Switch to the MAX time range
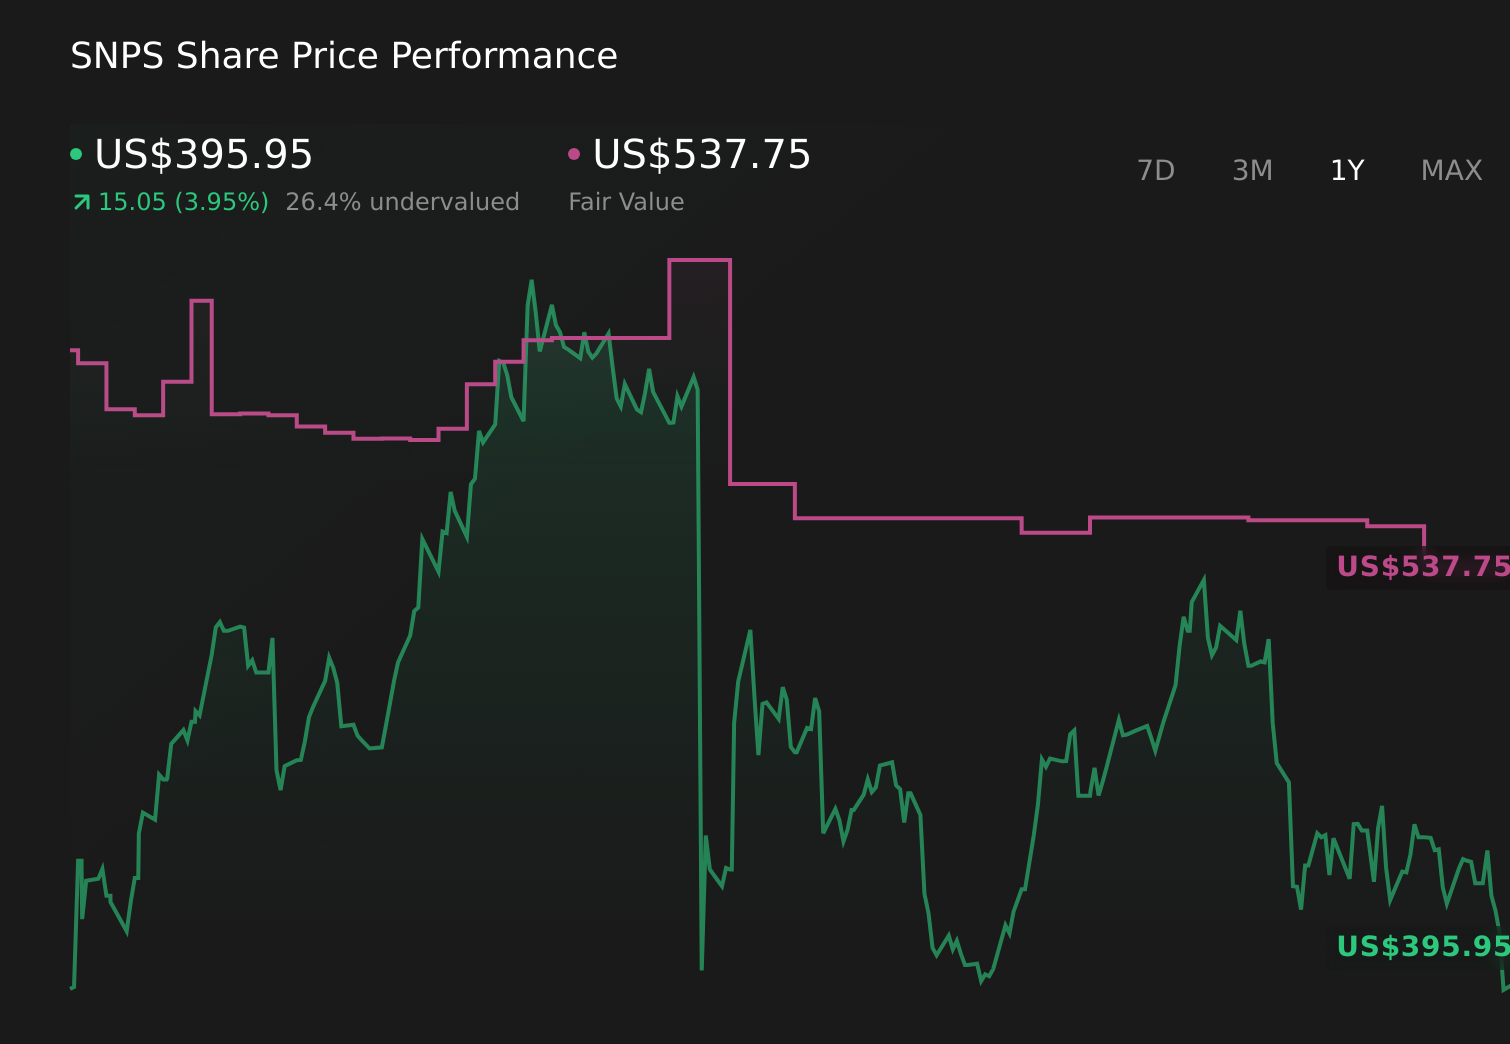The image size is (1510, 1044). 1450,171
